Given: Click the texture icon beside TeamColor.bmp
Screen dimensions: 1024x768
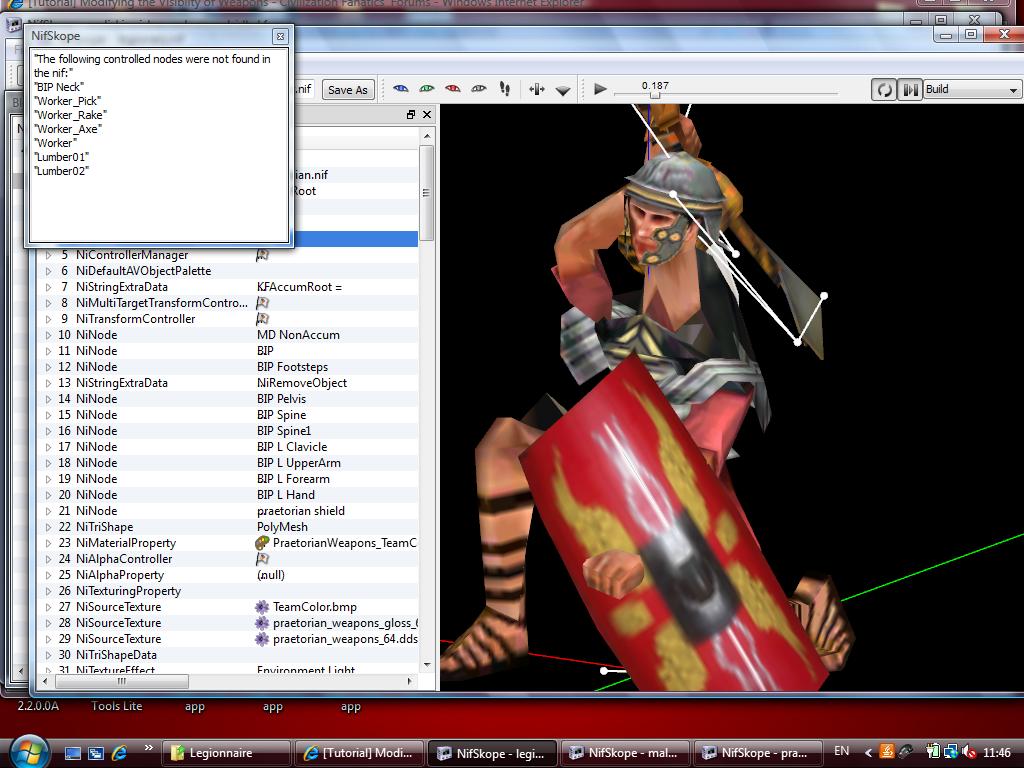Looking at the screenshot, I should pyautogui.click(x=262, y=607).
